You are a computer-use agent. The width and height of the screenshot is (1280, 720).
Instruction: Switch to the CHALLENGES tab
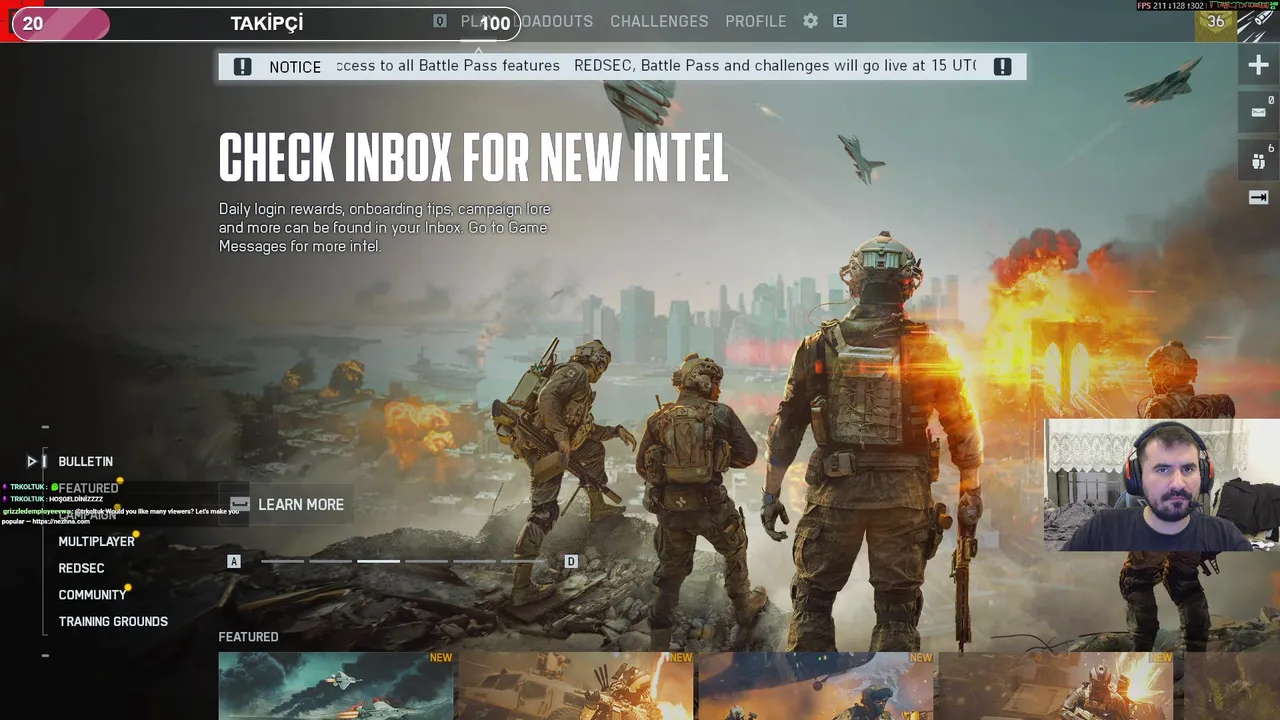coord(659,21)
